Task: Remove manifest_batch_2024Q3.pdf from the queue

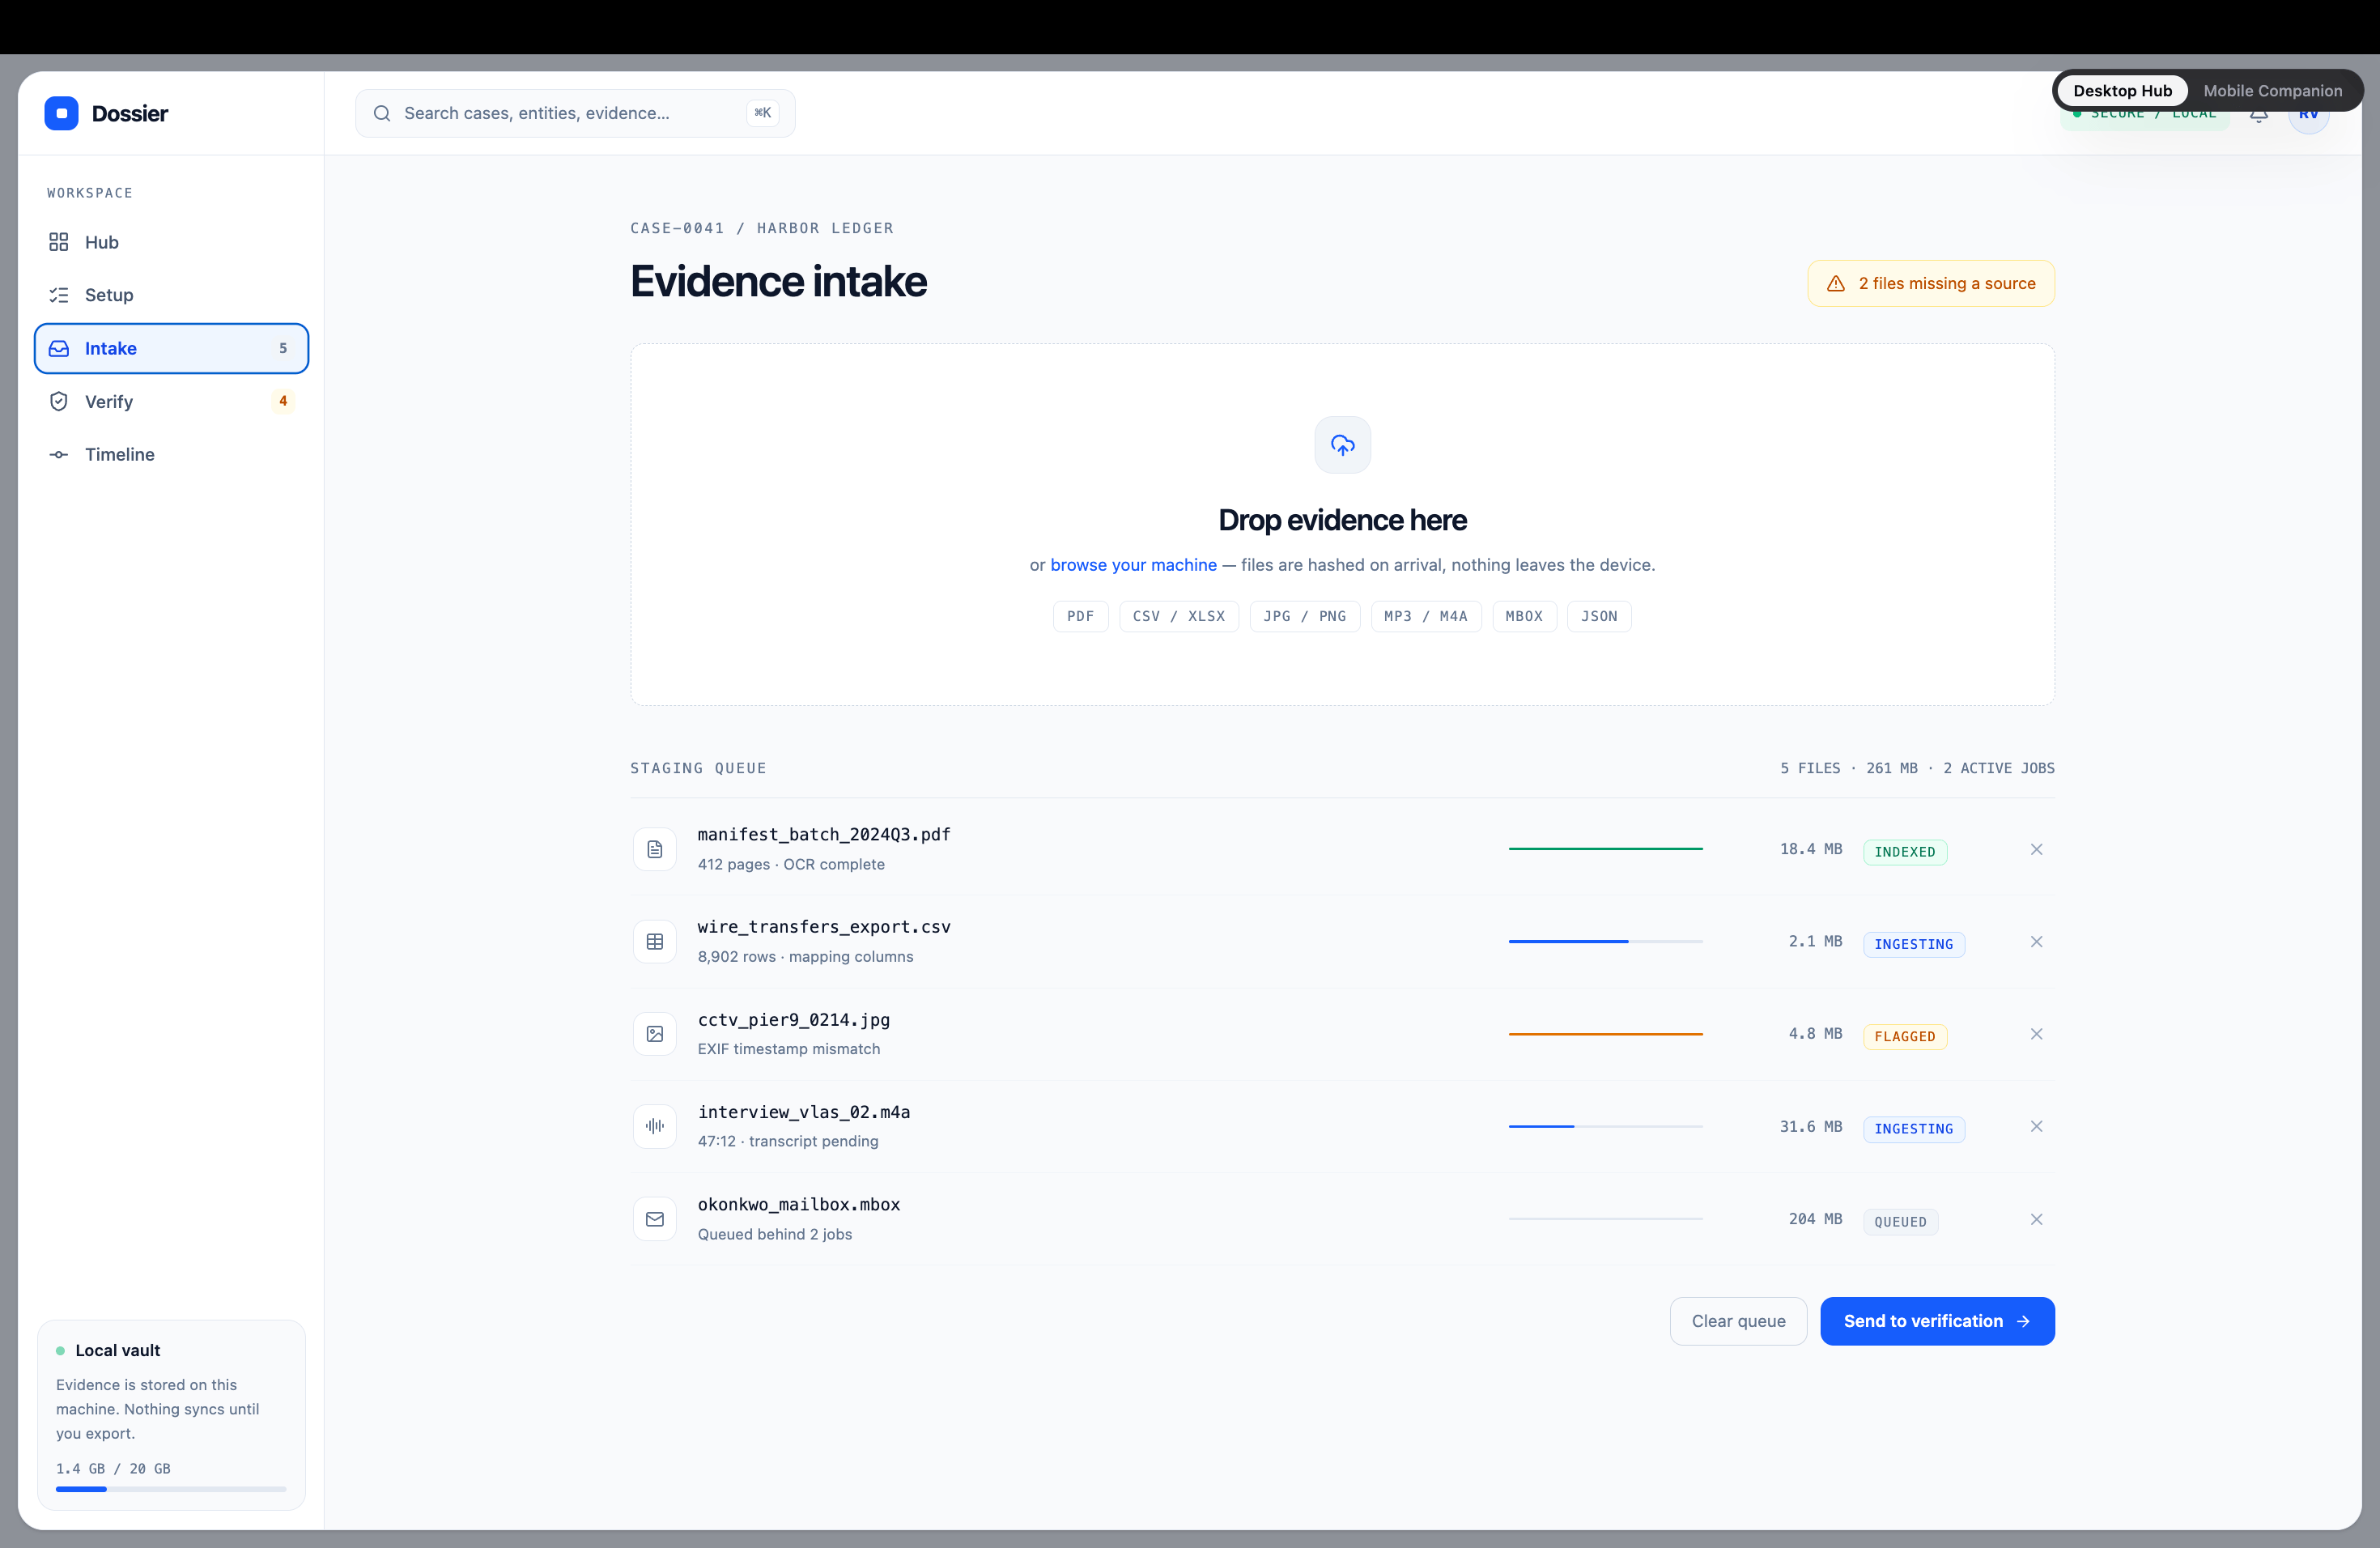Action: click(2036, 849)
